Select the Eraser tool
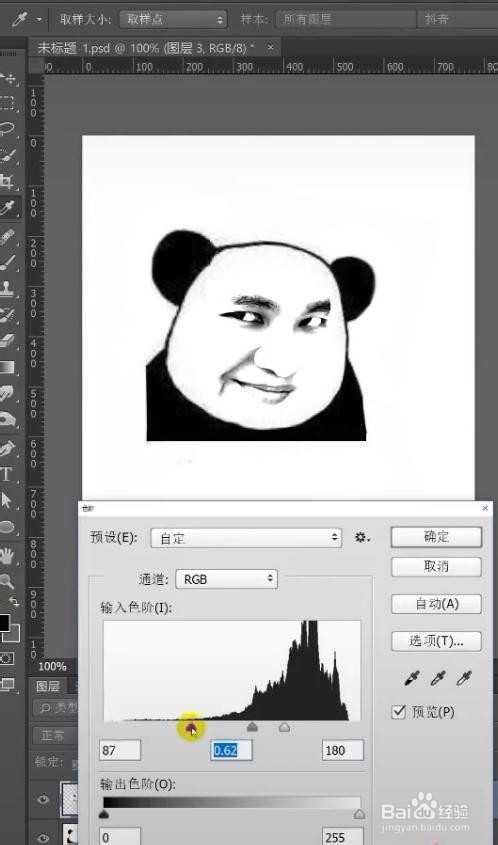Screen dimensions: 498x845 (x=8, y=341)
